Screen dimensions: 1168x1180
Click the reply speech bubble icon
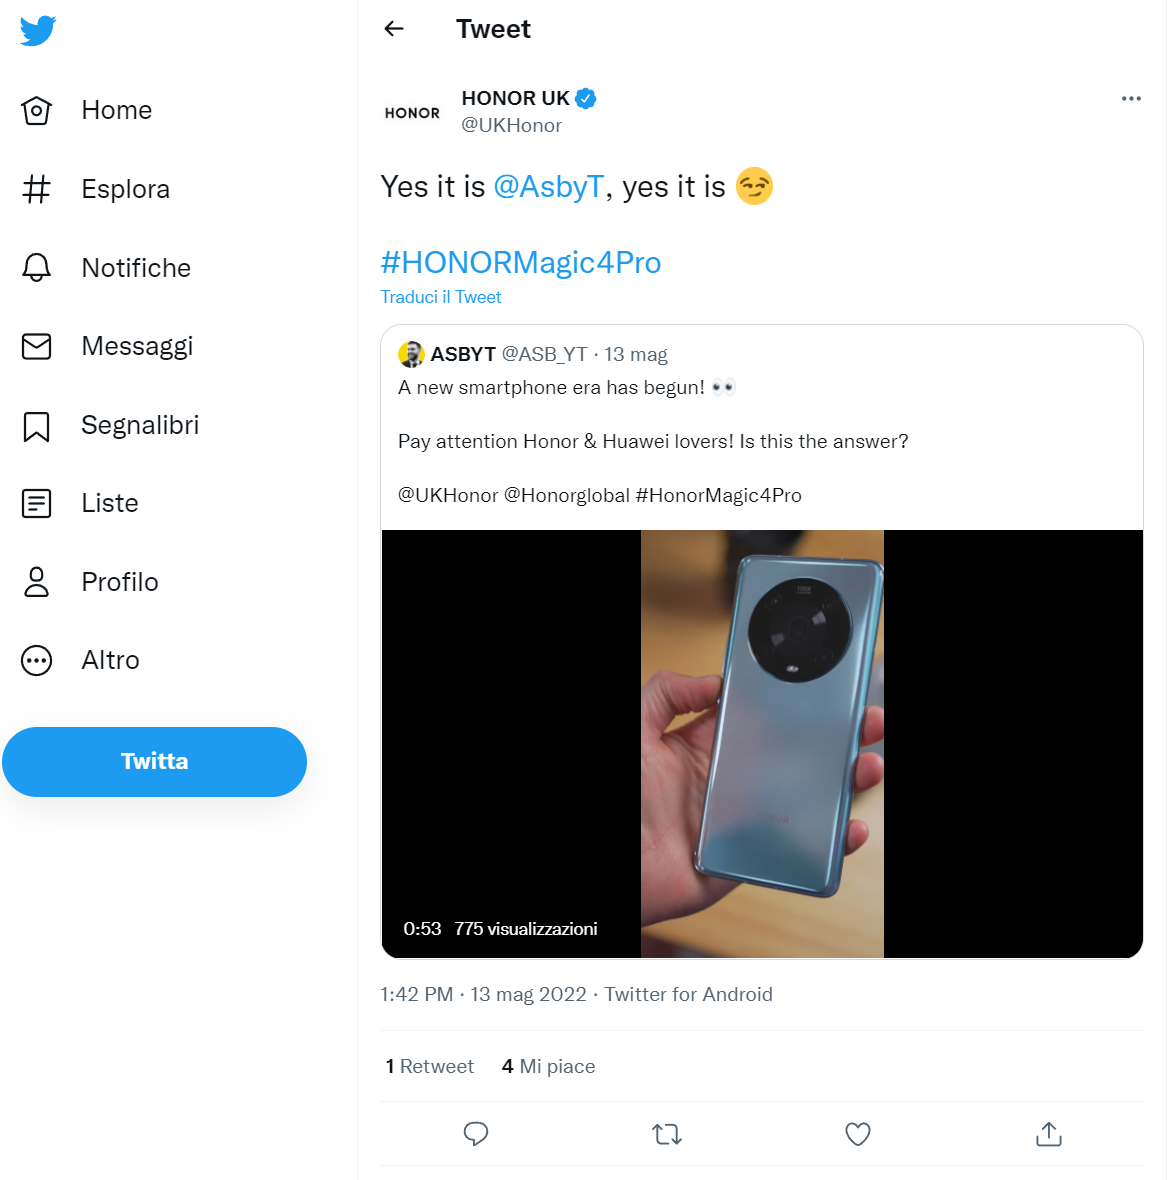coord(476,1134)
